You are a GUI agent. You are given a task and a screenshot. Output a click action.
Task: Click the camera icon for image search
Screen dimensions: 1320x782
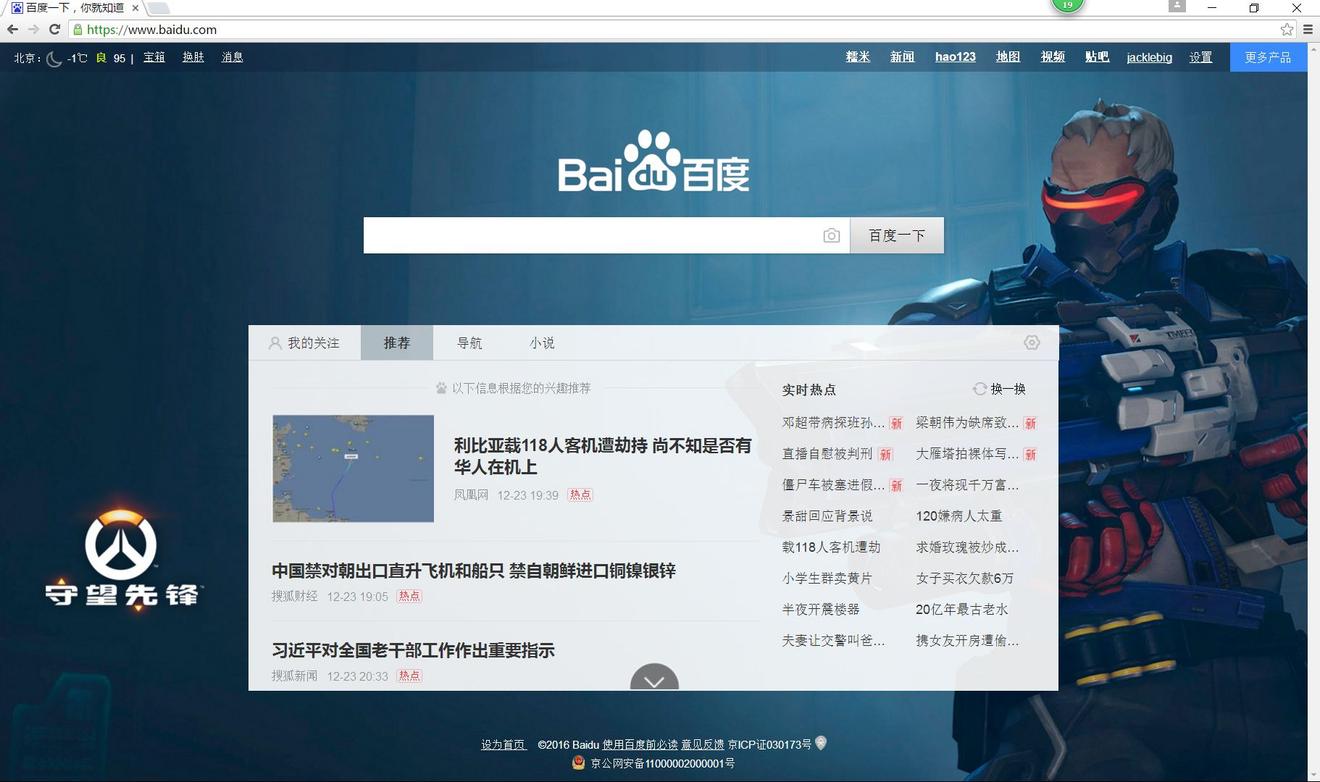click(833, 235)
